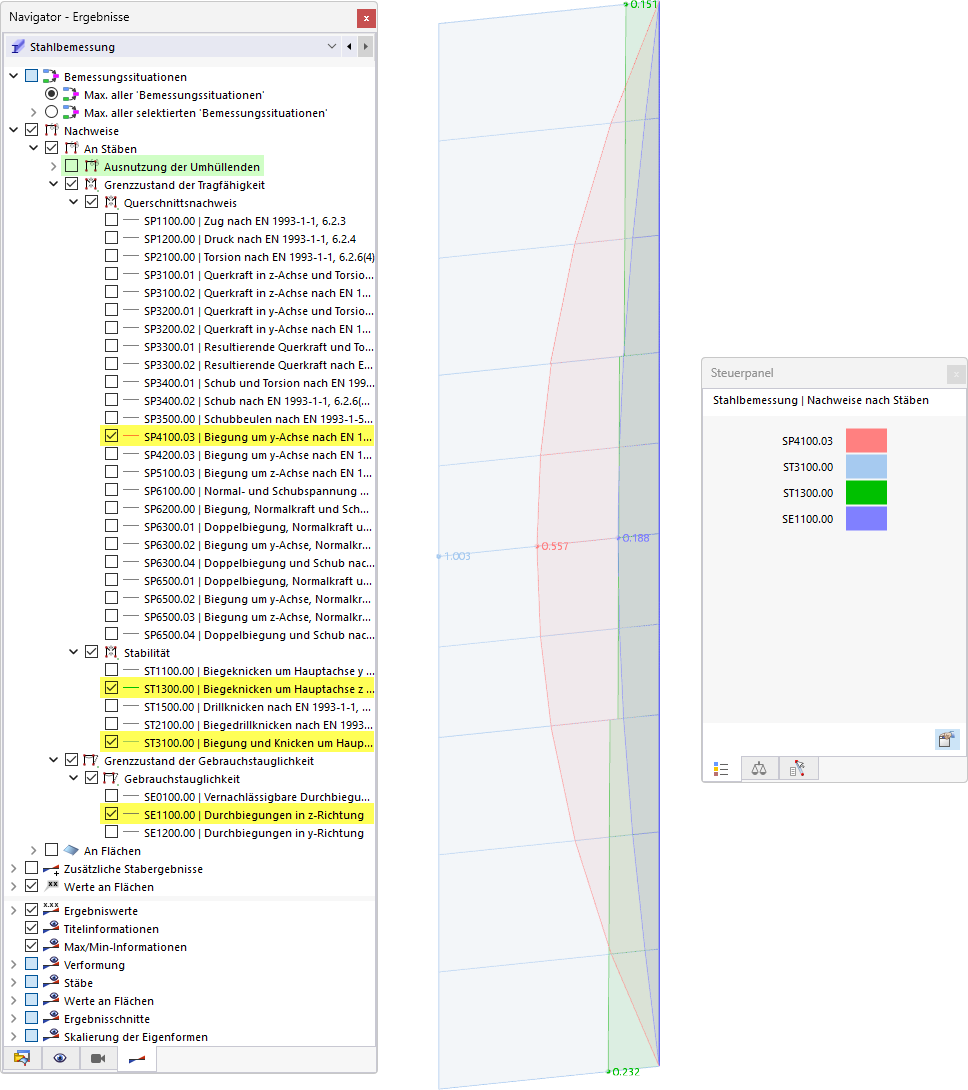Image resolution: width=968 pixels, height=1090 pixels.
Task: Check SP2100.00 Torsion checkbox
Action: click(x=111, y=257)
